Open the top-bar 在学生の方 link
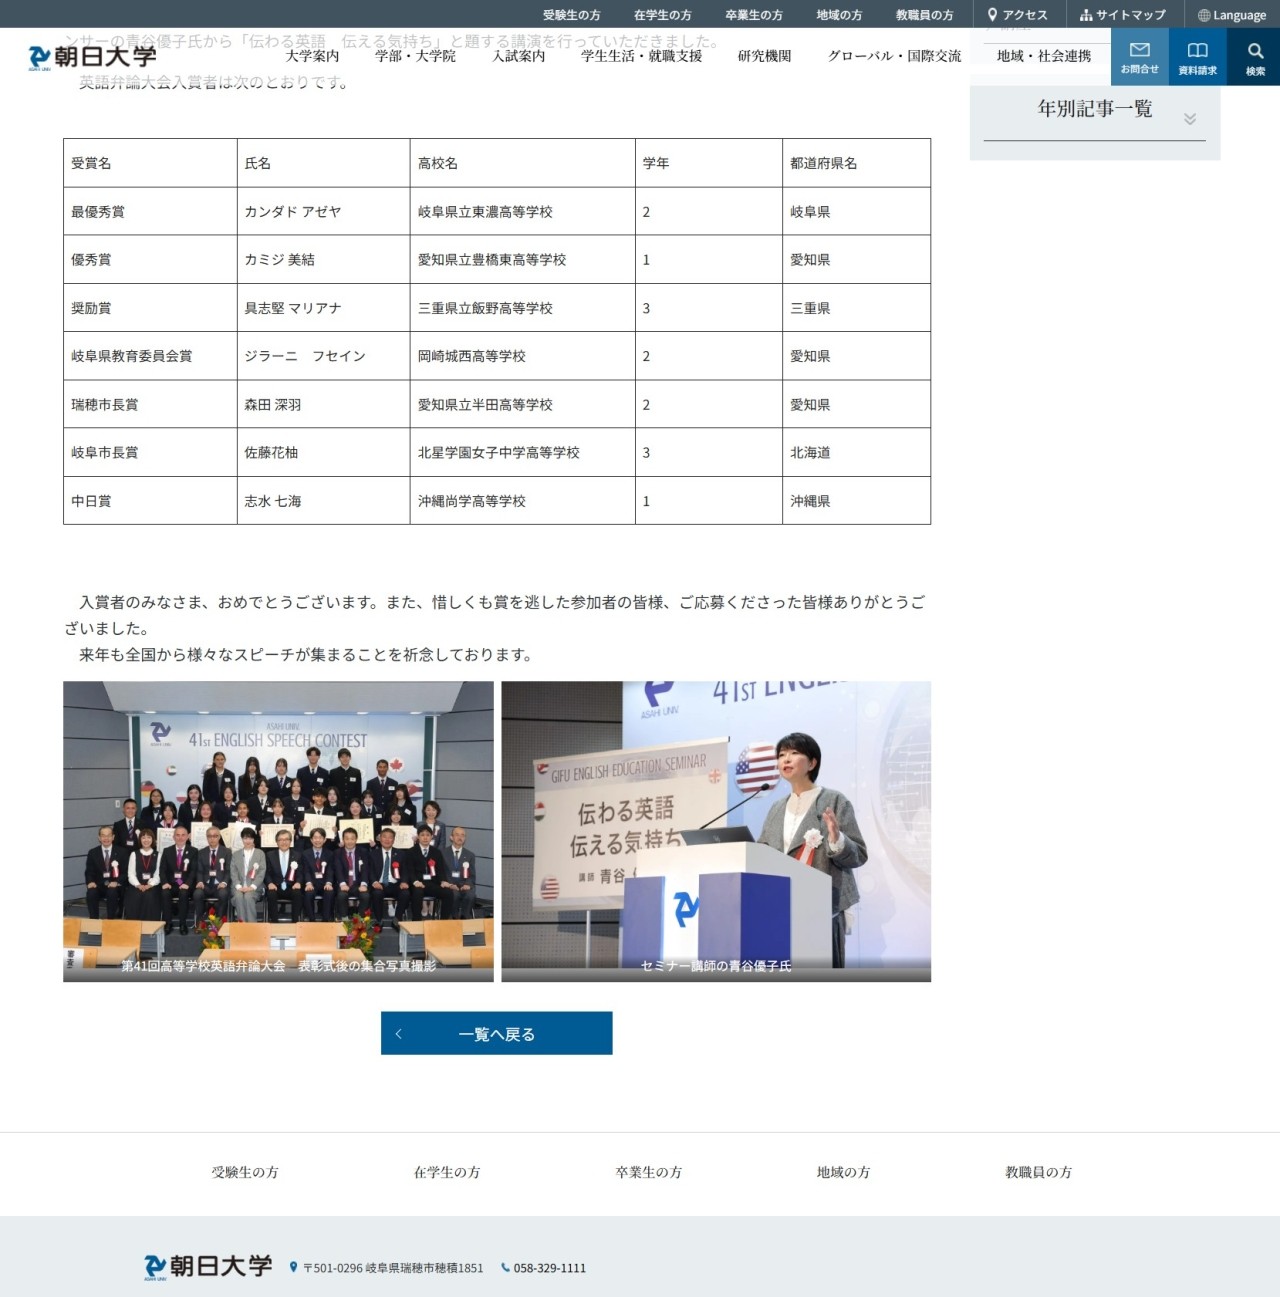The width and height of the screenshot is (1280, 1297). click(x=662, y=15)
